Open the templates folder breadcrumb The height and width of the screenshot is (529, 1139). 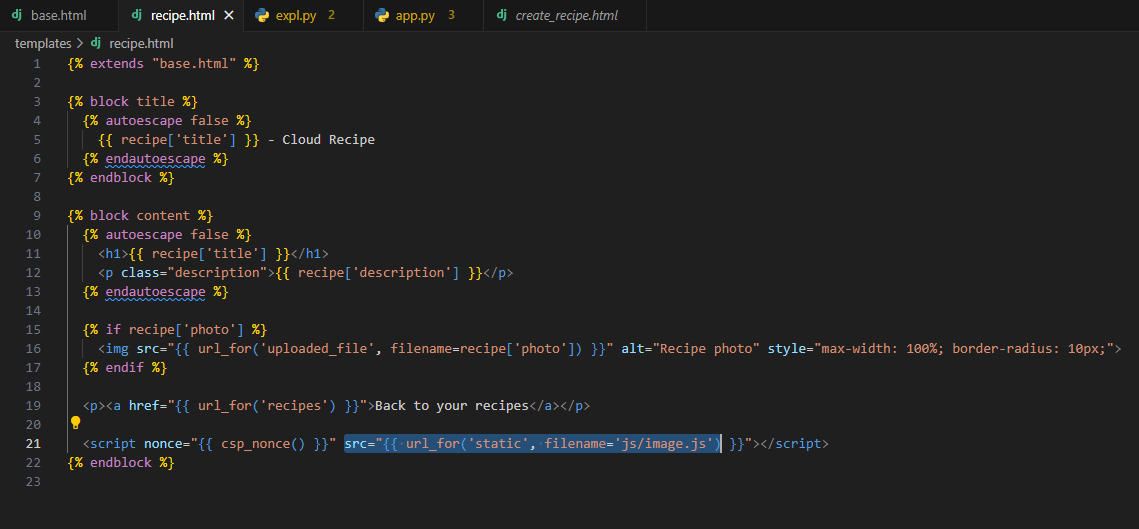(43, 43)
